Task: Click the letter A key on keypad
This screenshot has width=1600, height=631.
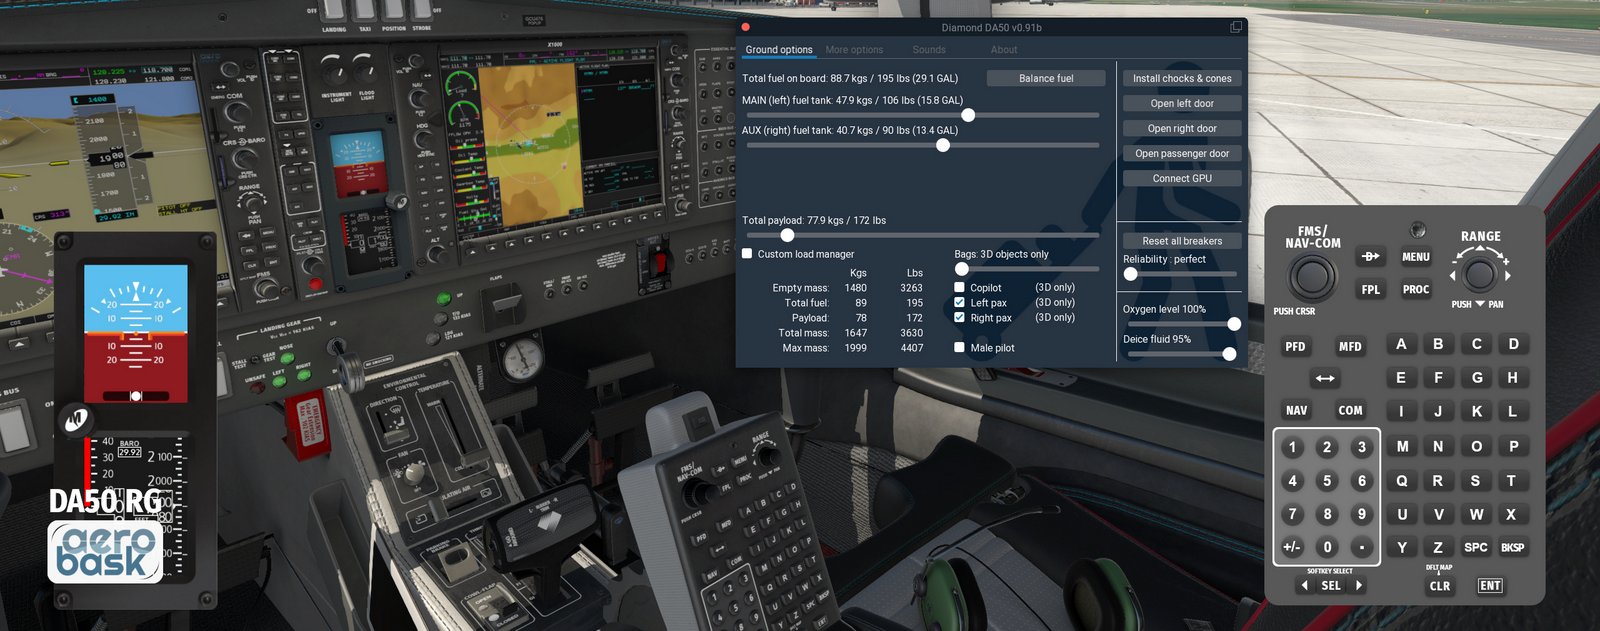Action: [1401, 344]
